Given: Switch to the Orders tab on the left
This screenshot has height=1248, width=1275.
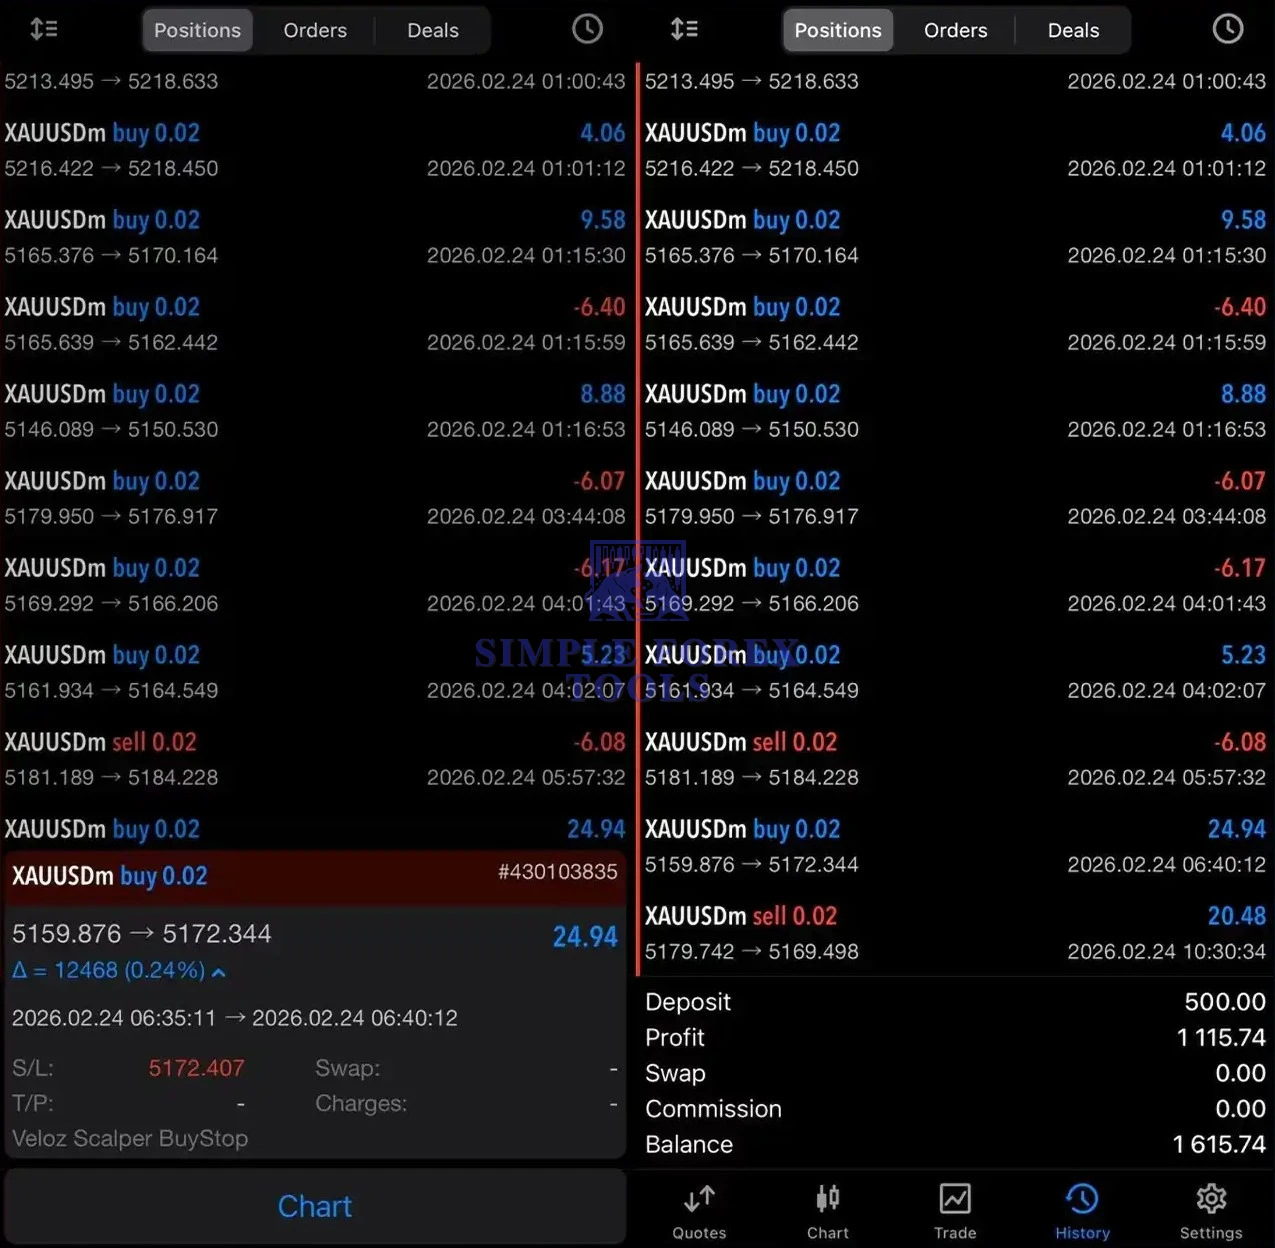Looking at the screenshot, I should (x=315, y=30).
